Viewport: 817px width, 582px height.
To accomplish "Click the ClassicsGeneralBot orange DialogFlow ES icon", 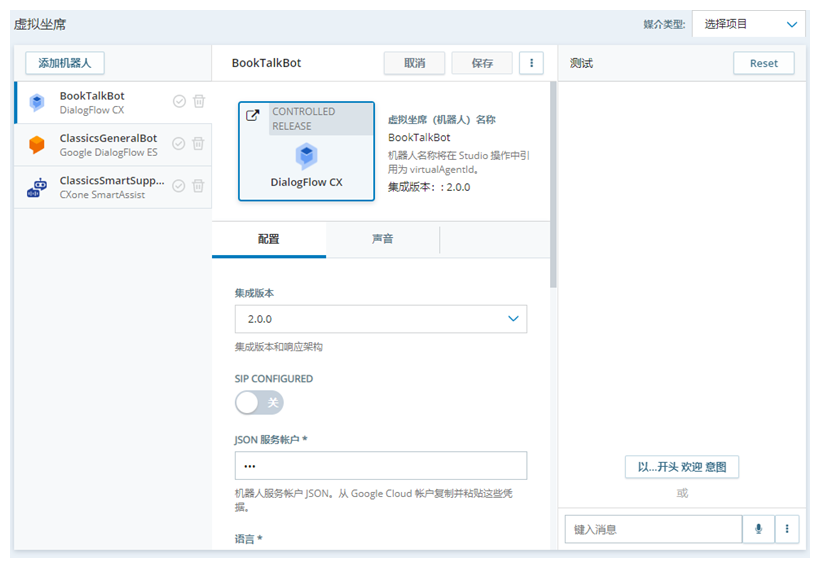I will pos(37,144).
